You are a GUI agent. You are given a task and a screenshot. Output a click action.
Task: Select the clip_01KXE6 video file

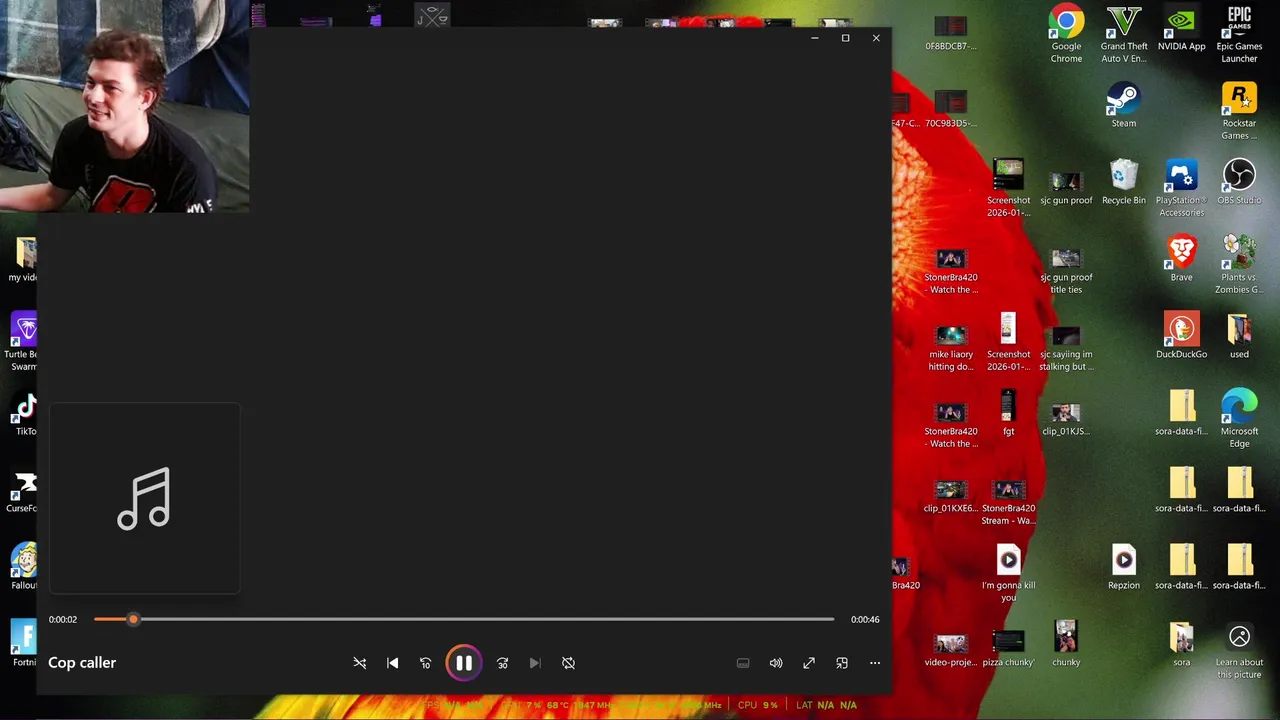pyautogui.click(x=951, y=497)
